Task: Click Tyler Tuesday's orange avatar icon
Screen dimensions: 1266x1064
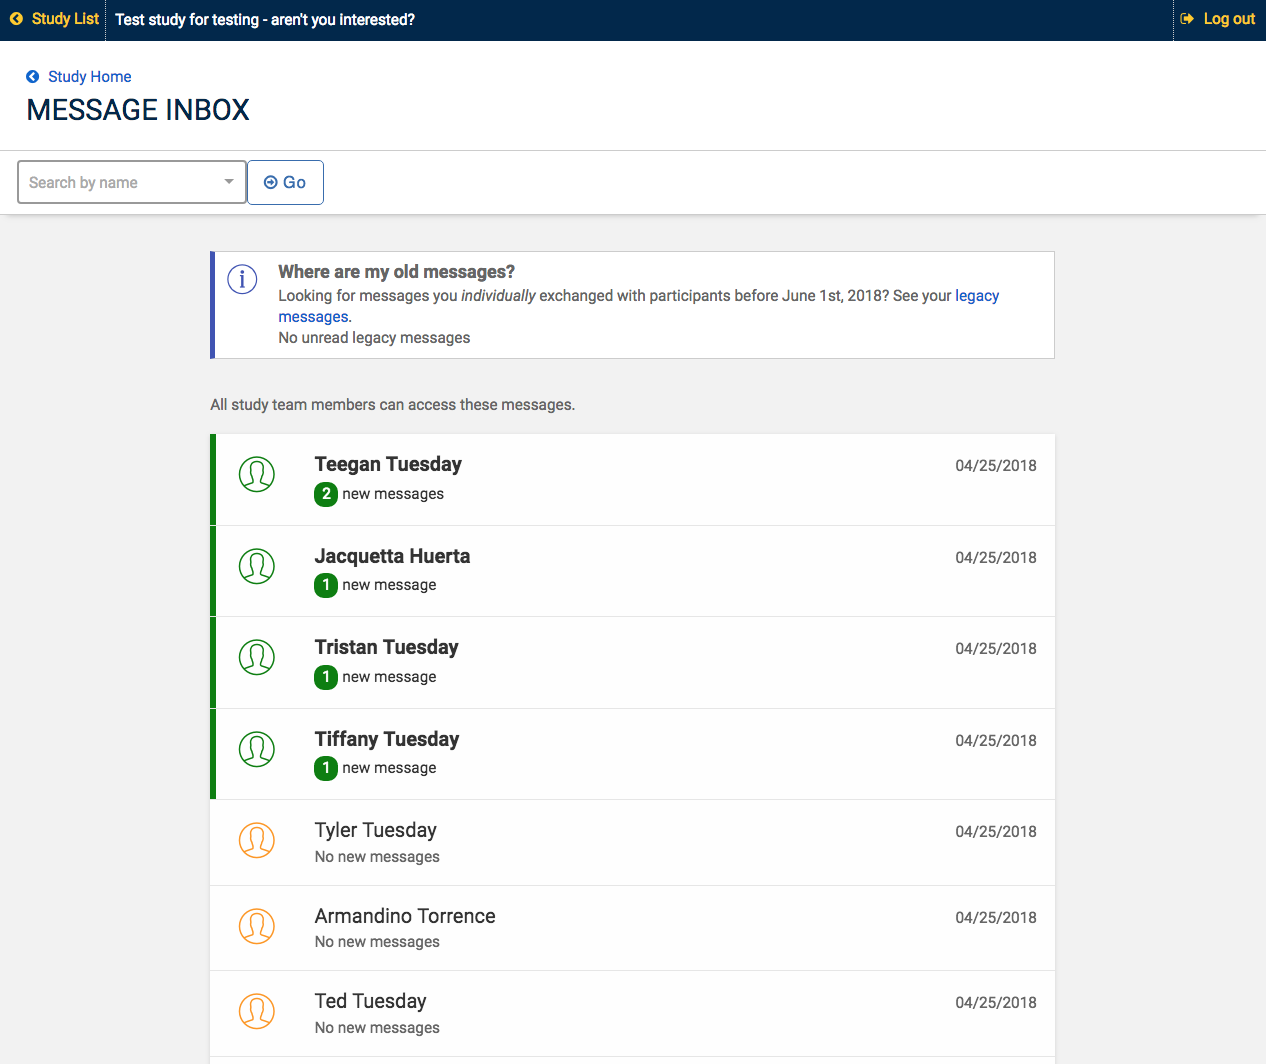Action: coord(257,840)
